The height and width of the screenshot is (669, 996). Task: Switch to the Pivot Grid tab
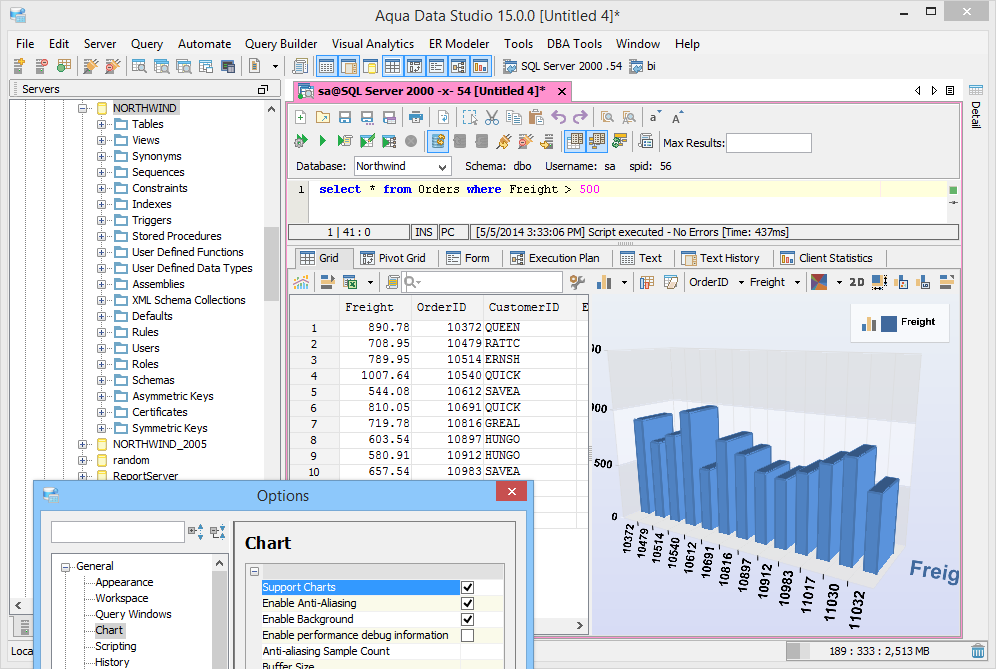click(393, 258)
